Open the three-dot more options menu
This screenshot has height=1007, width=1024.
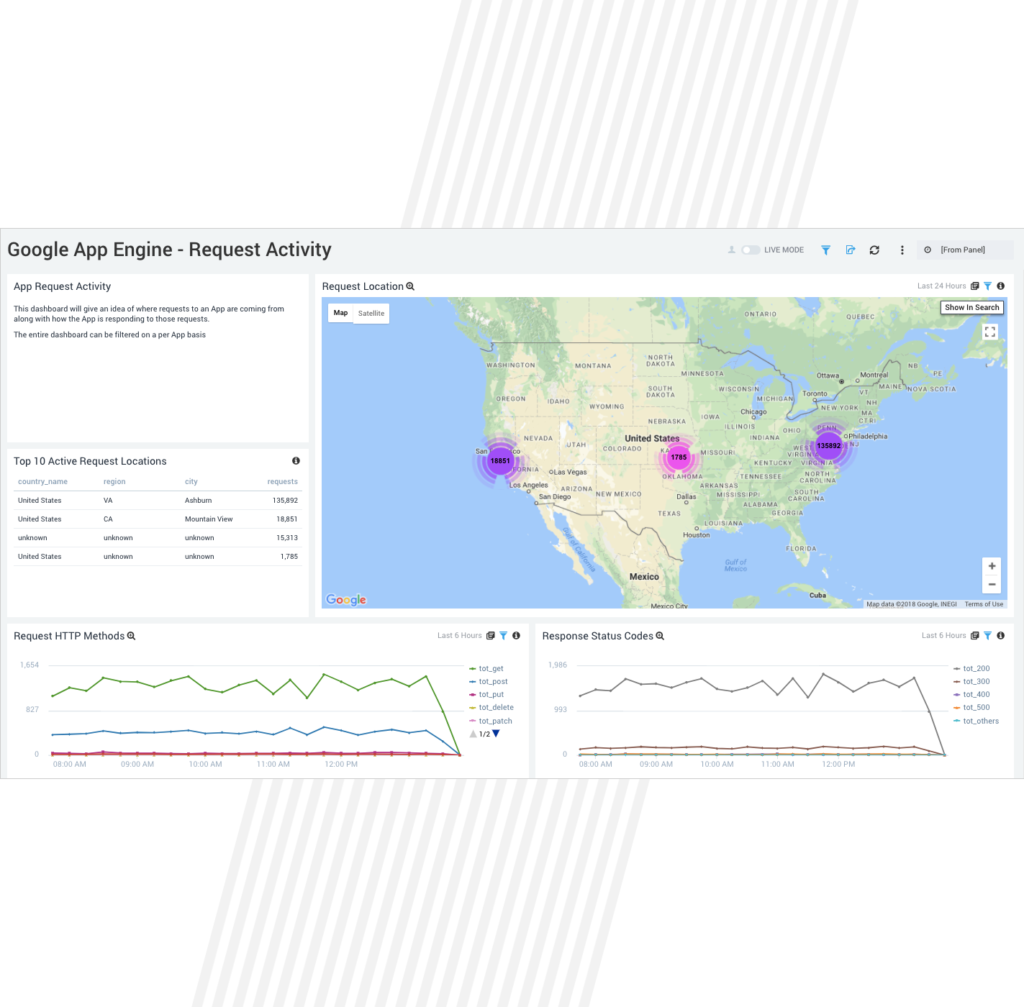(902, 250)
